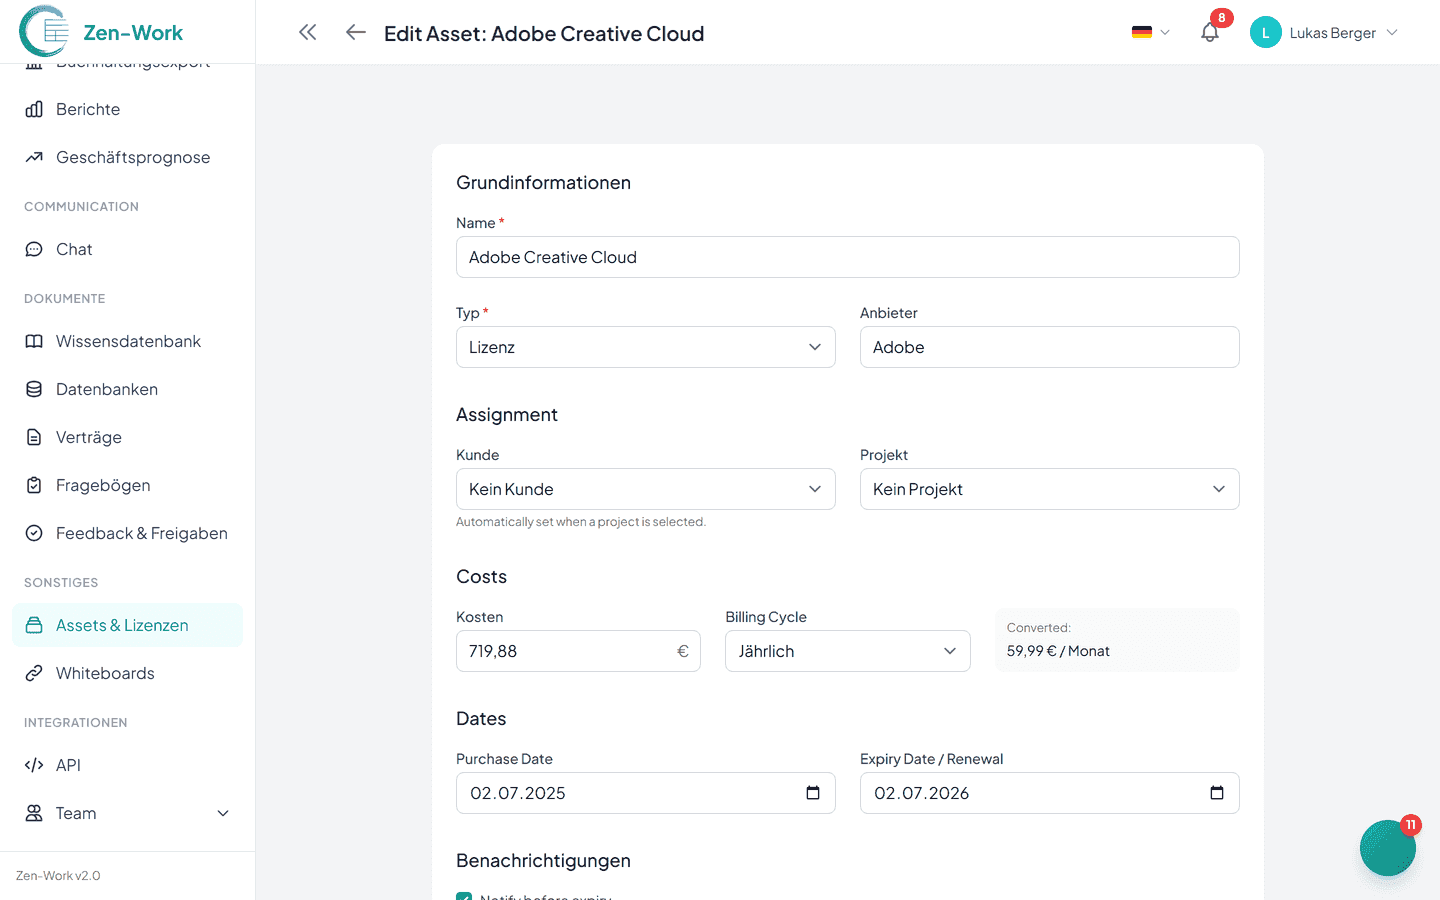Open Berichte in the sidebar

(x=127, y=109)
